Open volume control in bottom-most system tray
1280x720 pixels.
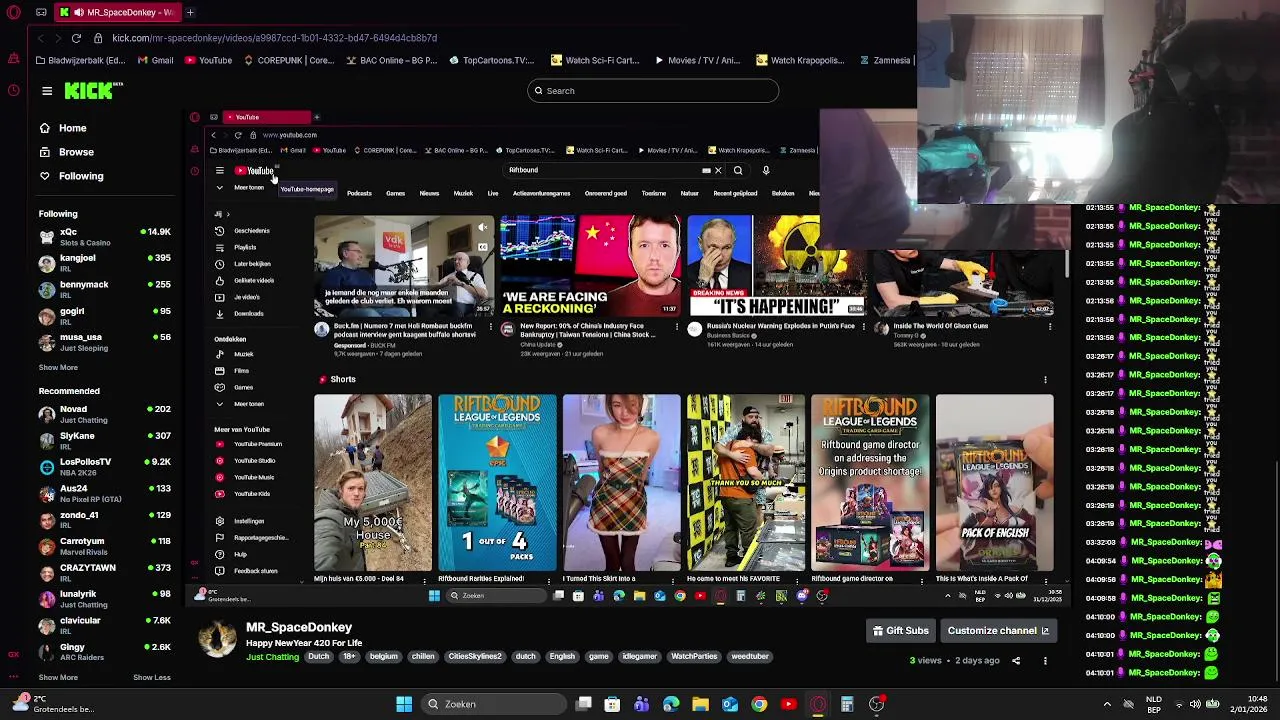point(1195,704)
